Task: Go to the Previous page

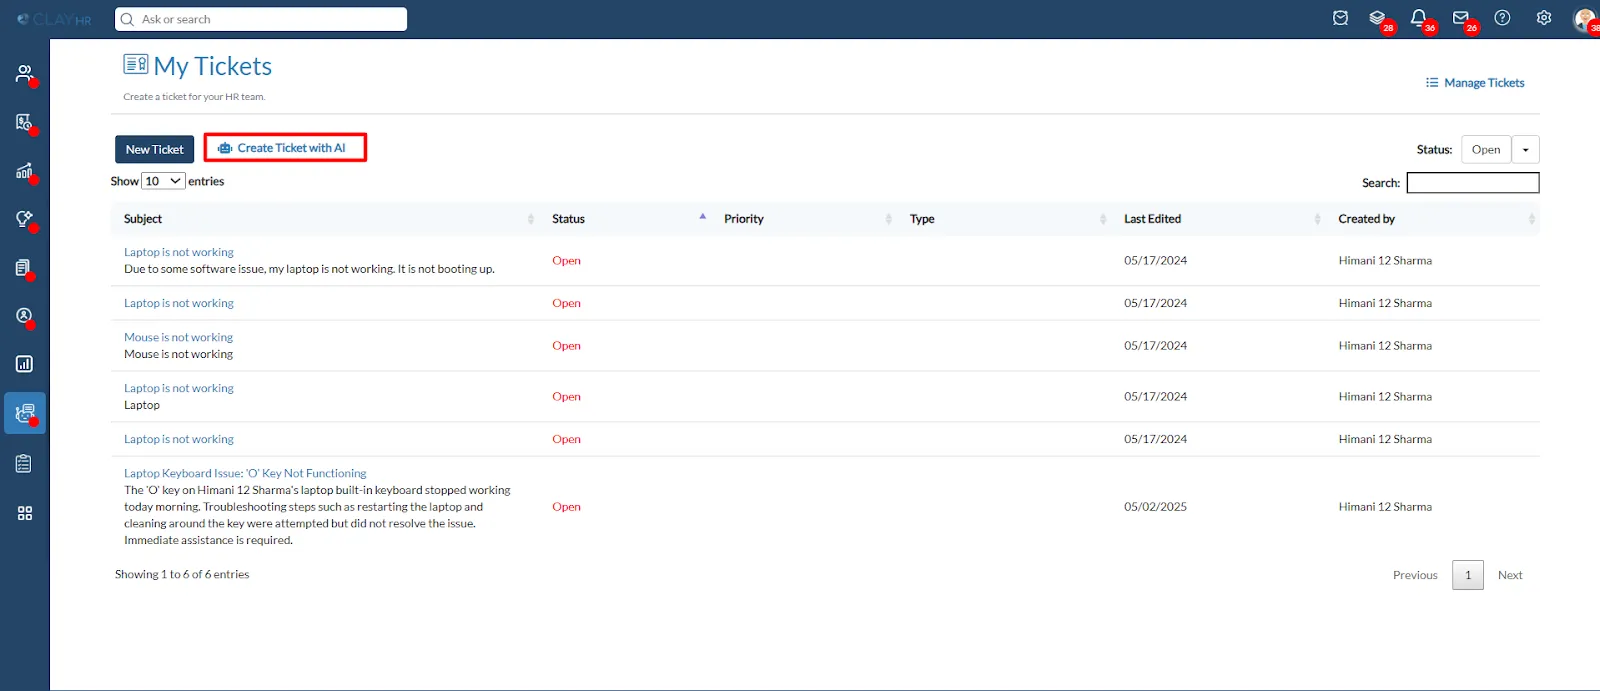Action: (1415, 575)
